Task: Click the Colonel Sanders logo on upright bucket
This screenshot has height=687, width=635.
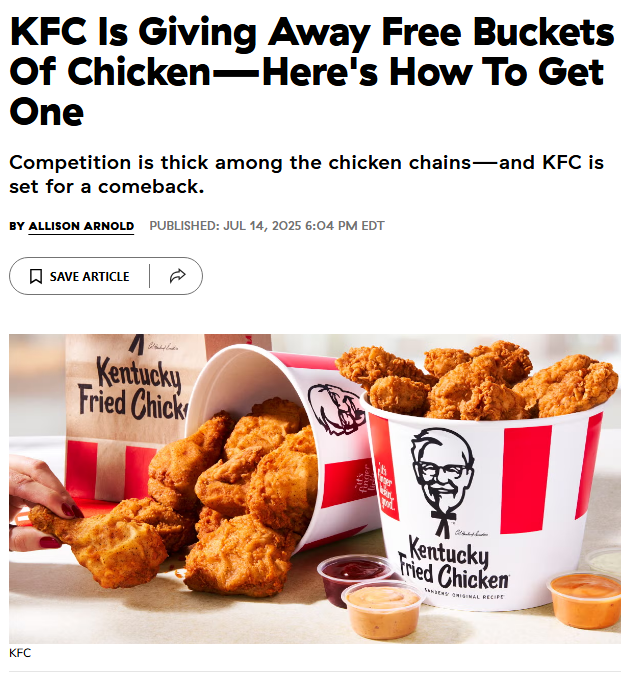Action: [443, 482]
